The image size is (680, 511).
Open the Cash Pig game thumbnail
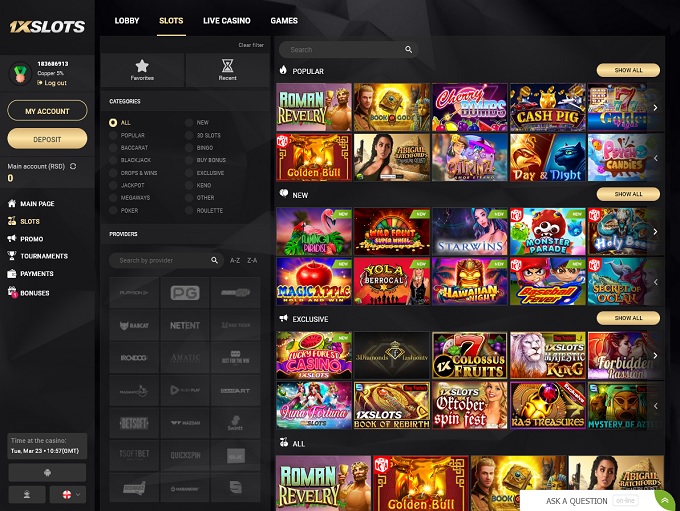tap(547, 107)
